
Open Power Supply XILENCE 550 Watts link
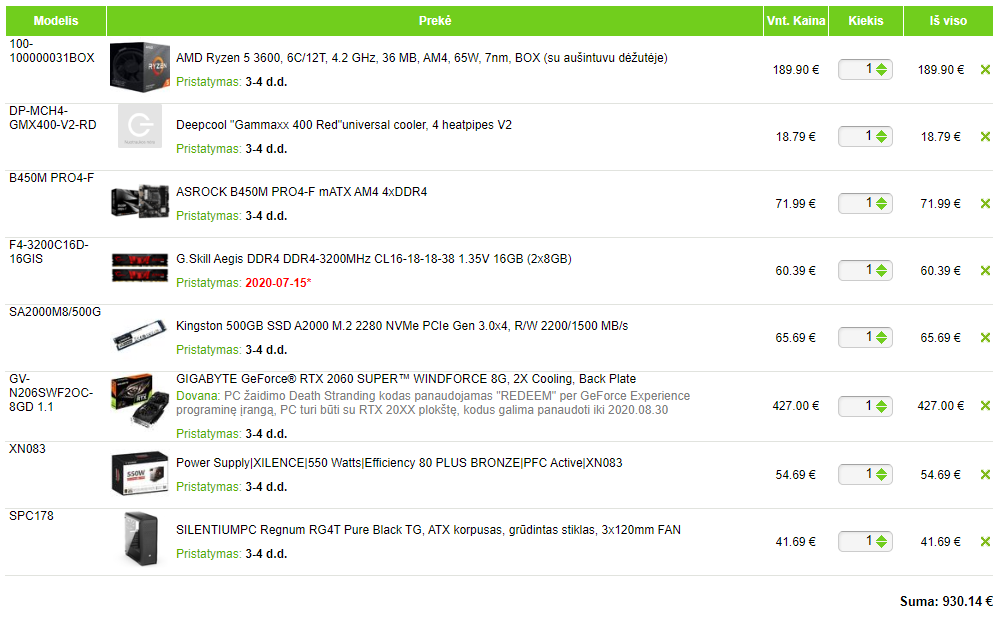pyautogui.click(x=399, y=463)
